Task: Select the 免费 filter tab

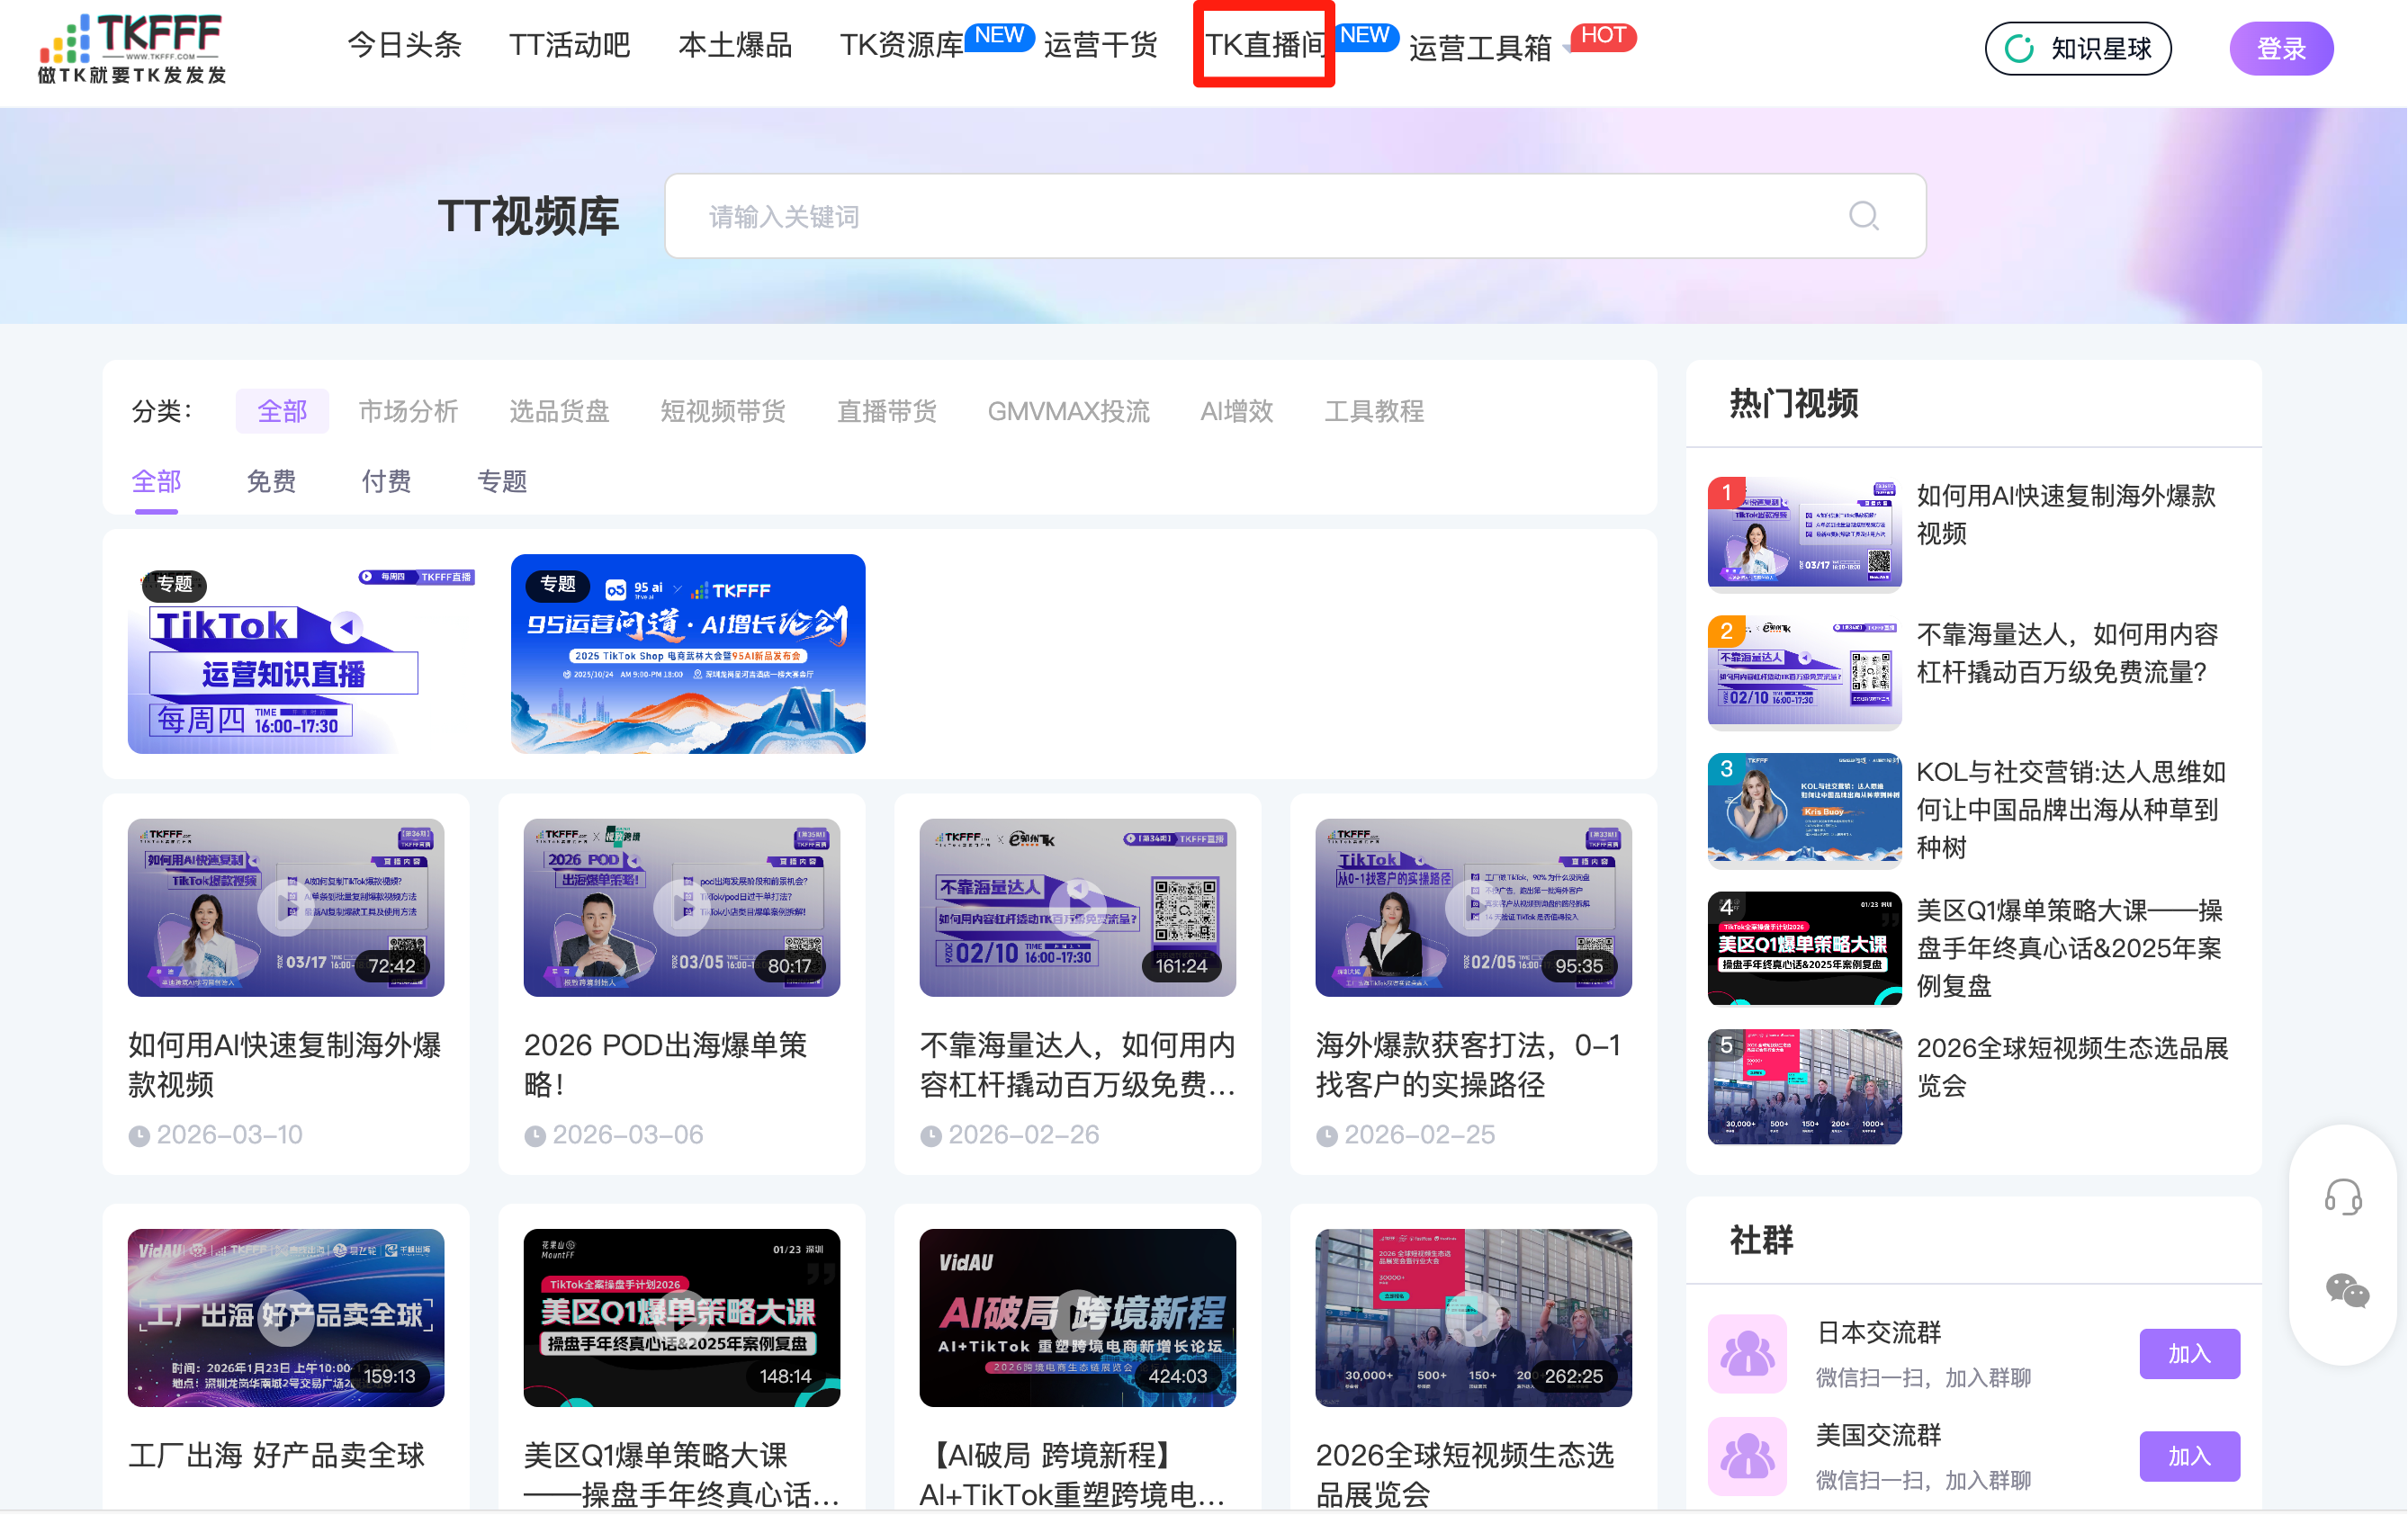Action: click(271, 482)
